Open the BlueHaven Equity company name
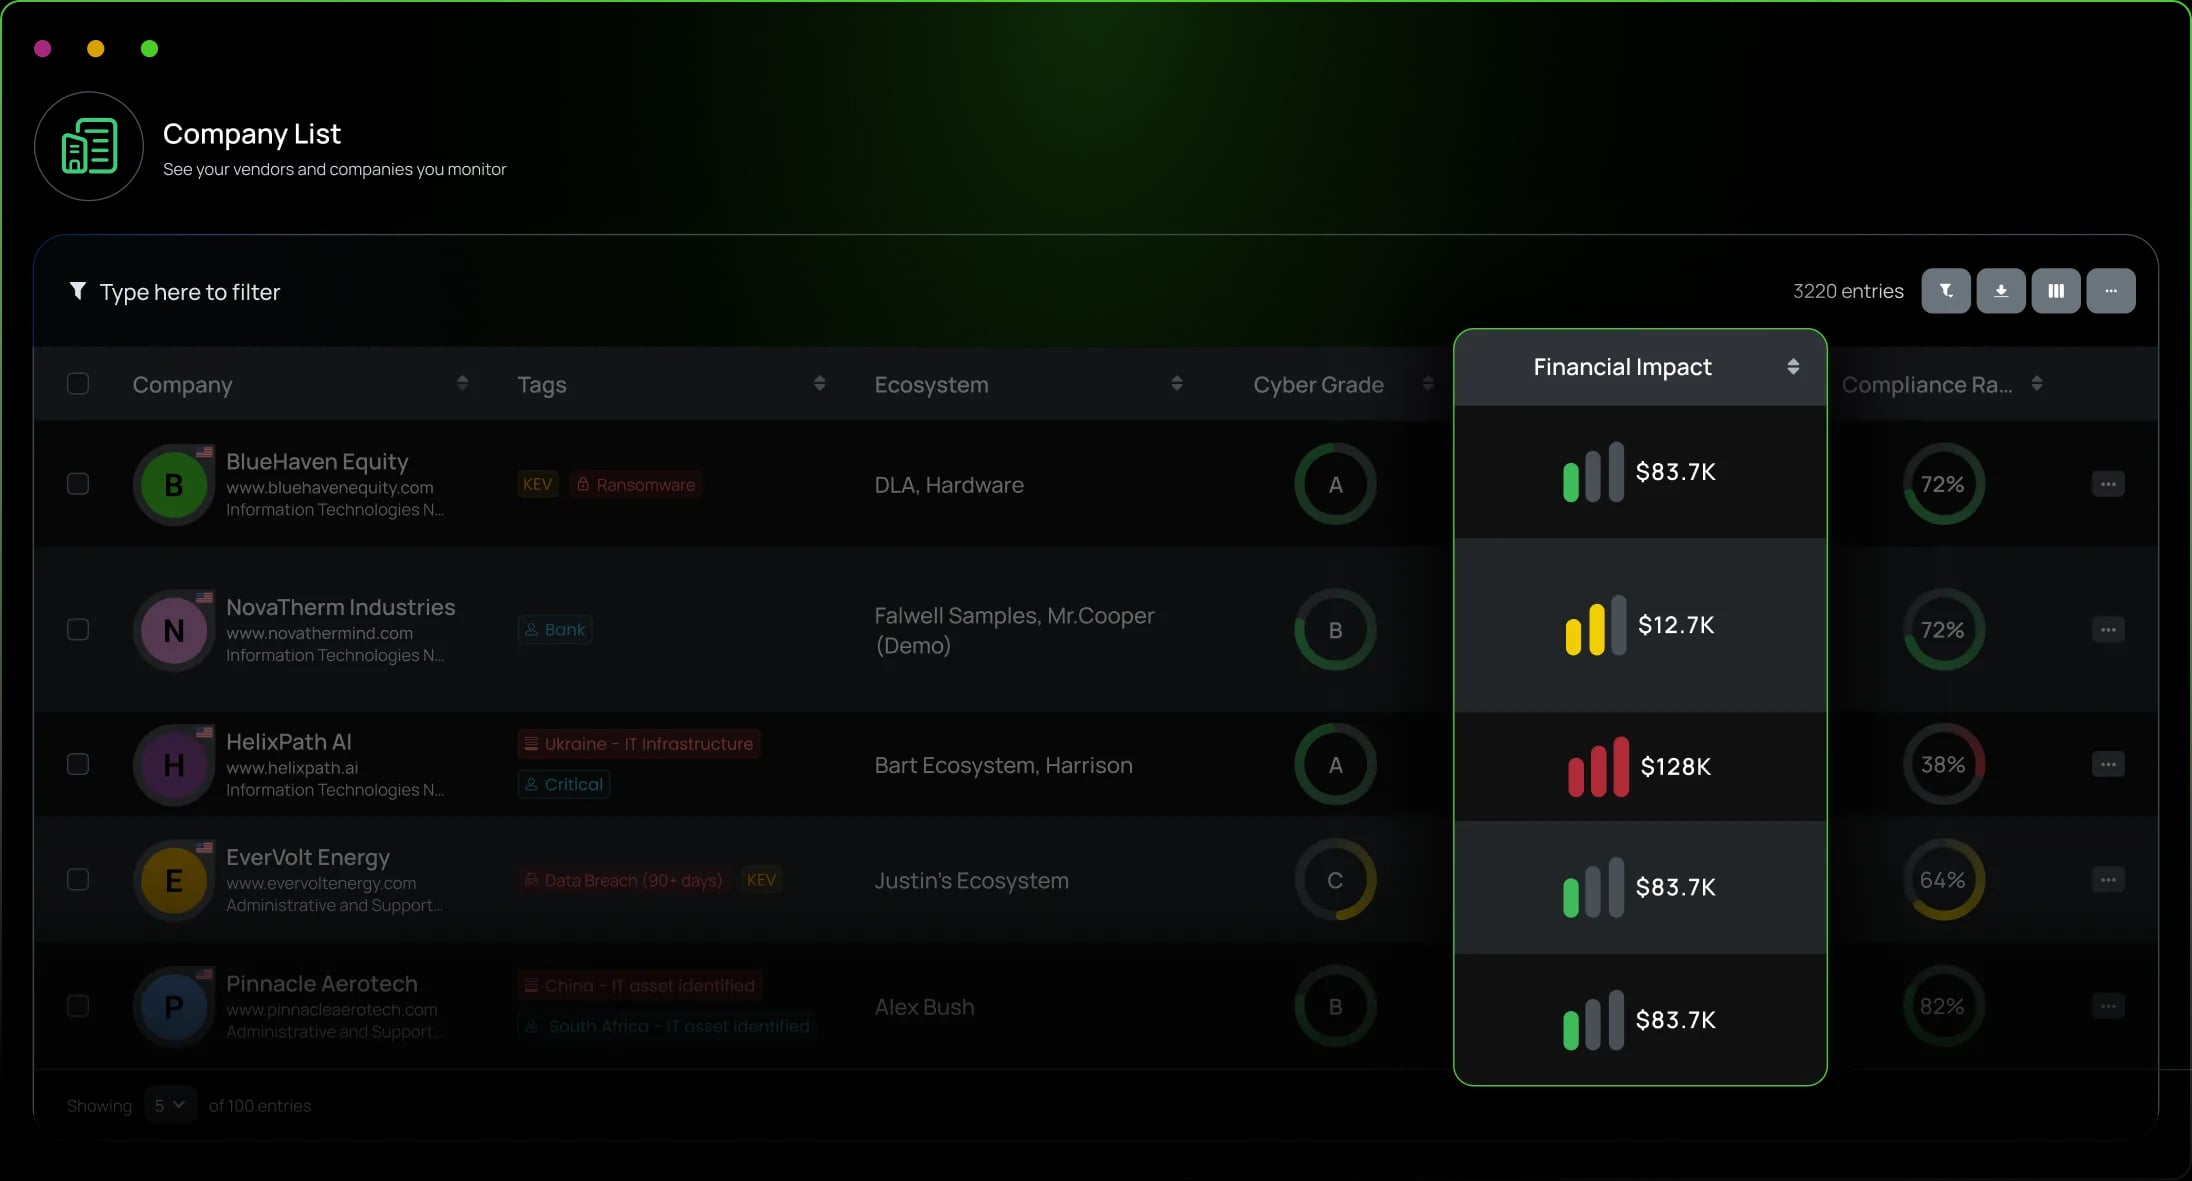The height and width of the screenshot is (1181, 2192). pyautogui.click(x=317, y=462)
